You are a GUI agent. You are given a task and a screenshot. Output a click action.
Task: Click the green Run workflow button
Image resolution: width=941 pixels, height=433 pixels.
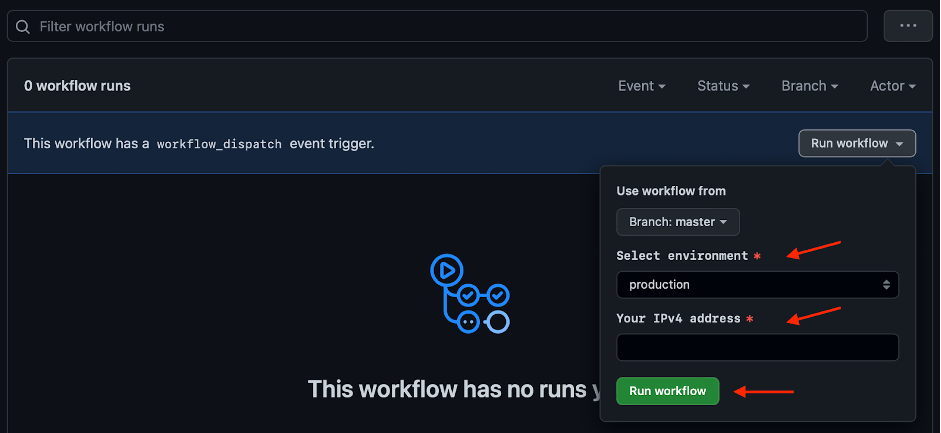click(667, 391)
